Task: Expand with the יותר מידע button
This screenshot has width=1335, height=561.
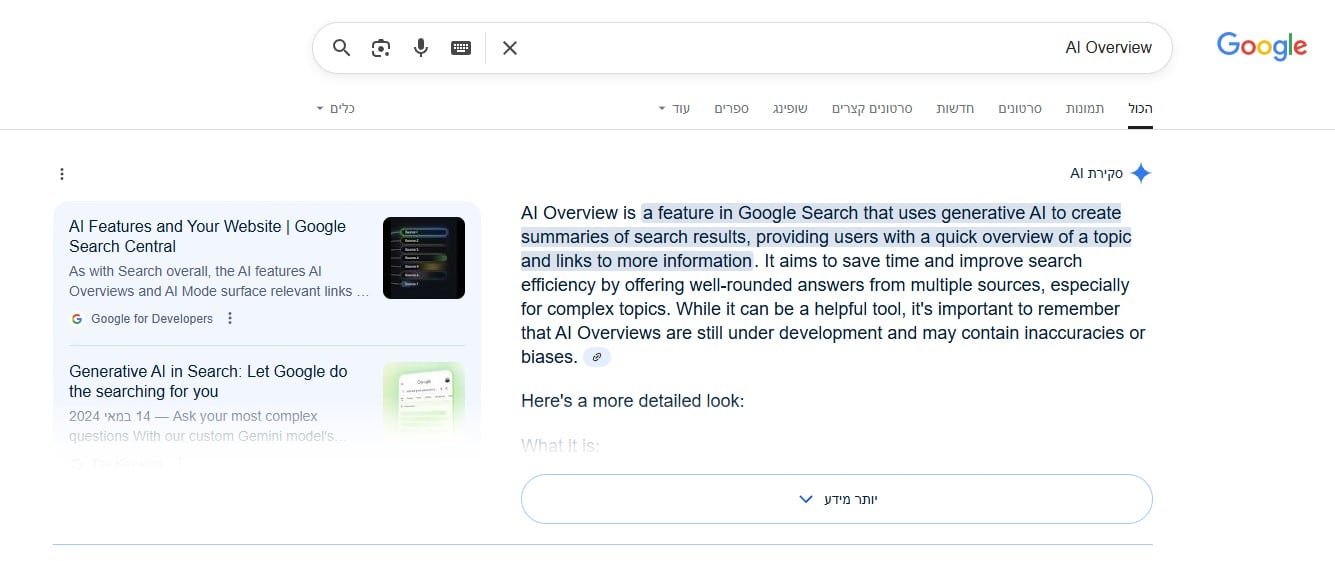Action: point(837,499)
